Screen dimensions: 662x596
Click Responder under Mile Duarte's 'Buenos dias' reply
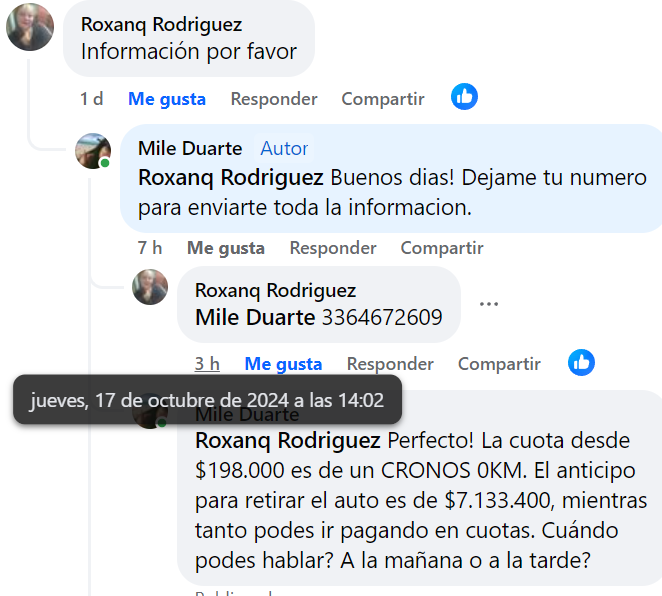click(333, 248)
